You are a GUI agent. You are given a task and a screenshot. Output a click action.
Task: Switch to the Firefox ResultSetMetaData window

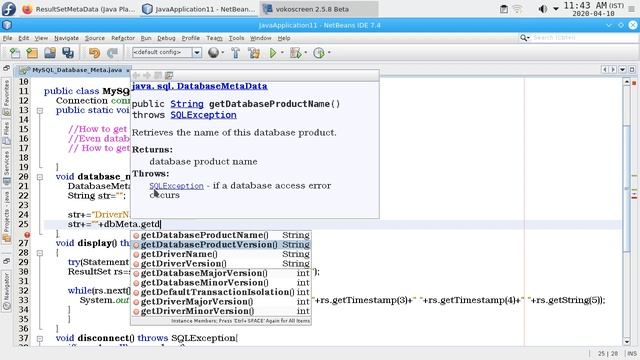(x=79, y=9)
